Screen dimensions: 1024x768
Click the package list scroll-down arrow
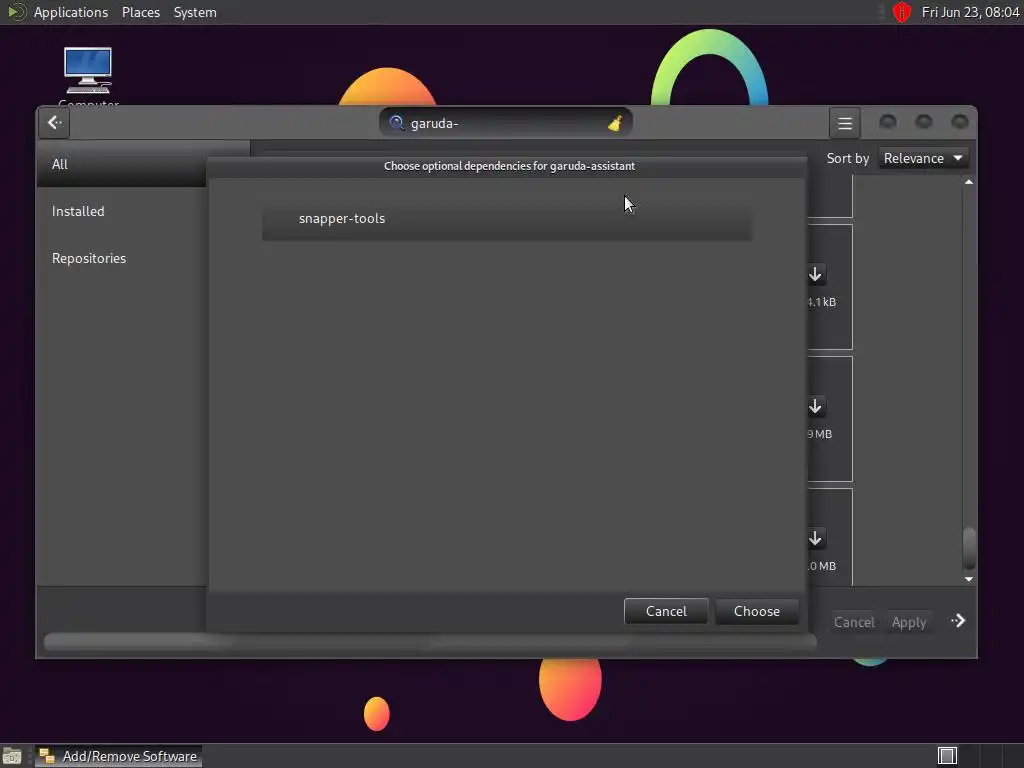[x=969, y=579]
